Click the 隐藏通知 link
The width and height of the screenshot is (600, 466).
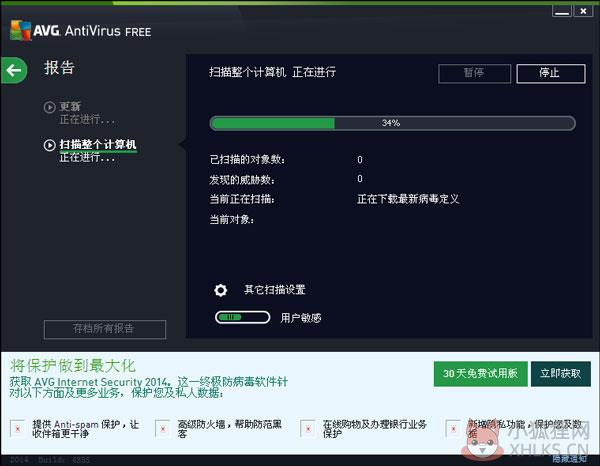(569, 458)
